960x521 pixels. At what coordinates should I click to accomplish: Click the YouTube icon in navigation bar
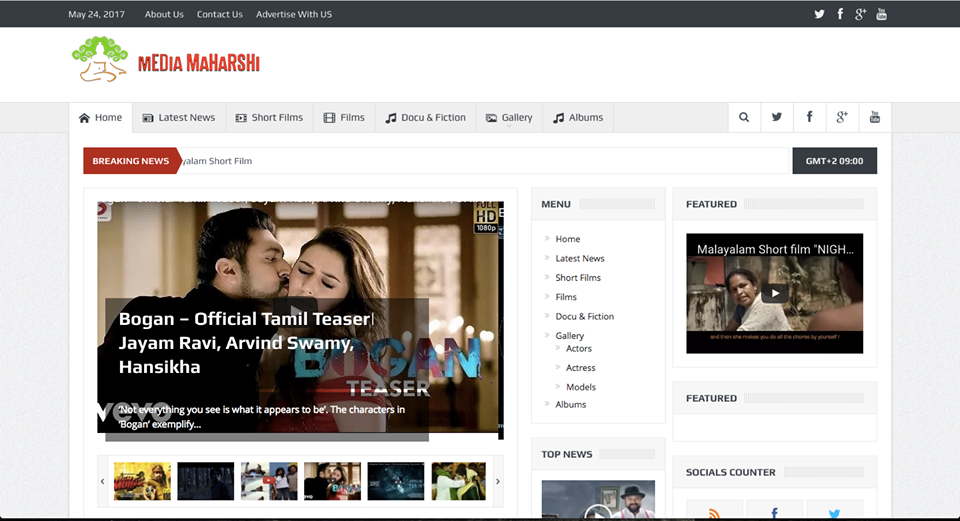point(875,118)
